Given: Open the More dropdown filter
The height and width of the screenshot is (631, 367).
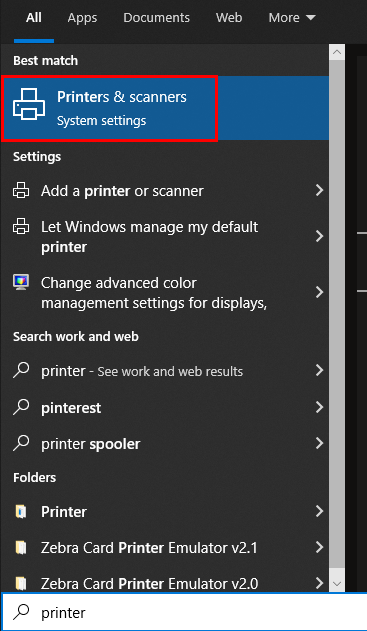Looking at the screenshot, I should click(292, 18).
